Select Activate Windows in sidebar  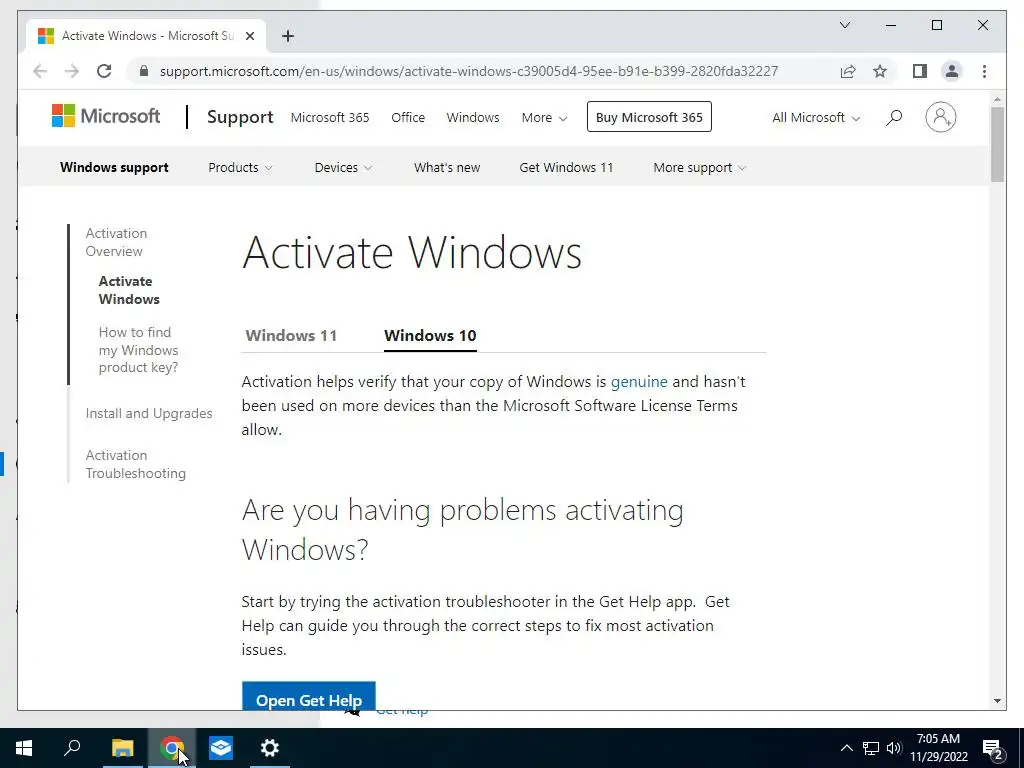click(x=129, y=290)
